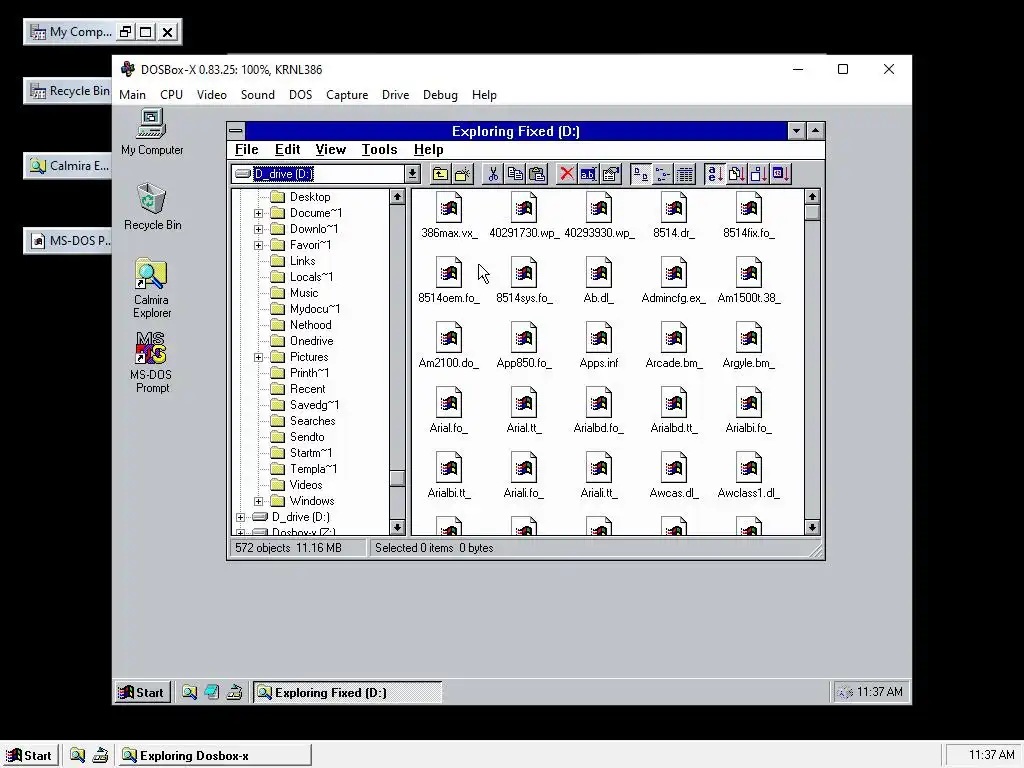
Task: Click tree pane vertical scrollbar thumb
Action: [x=397, y=478]
